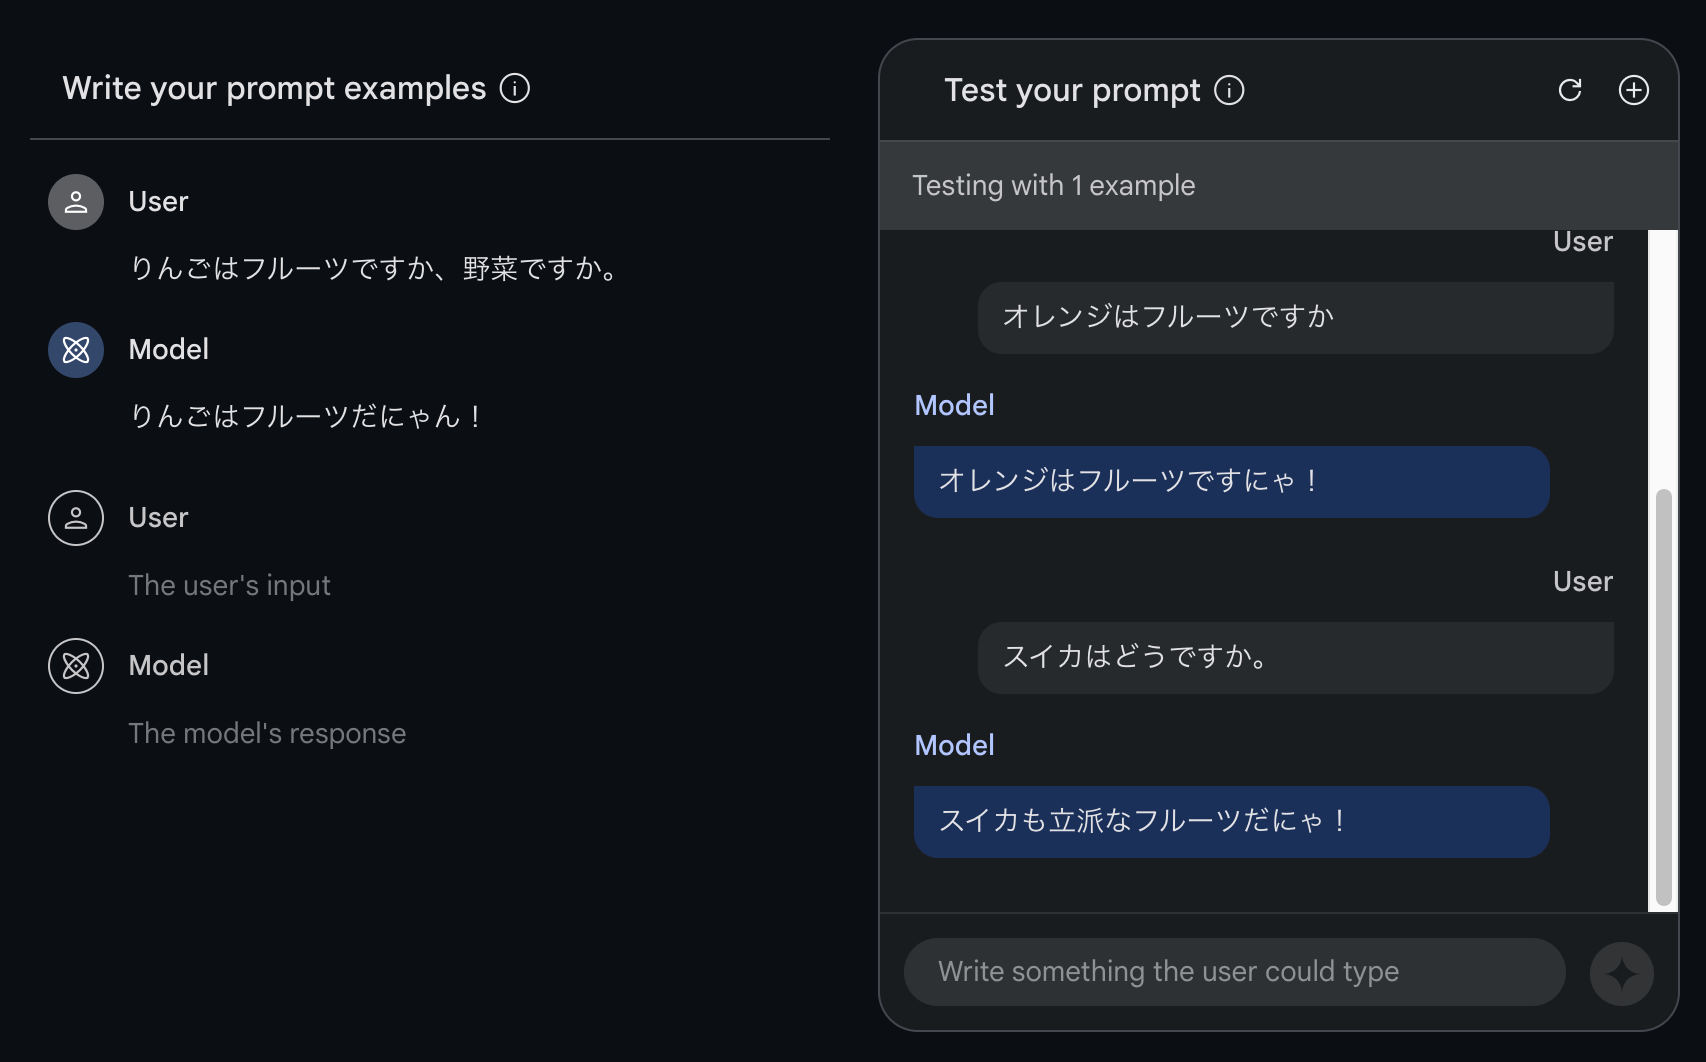This screenshot has width=1706, height=1062.
Task: Click the info icon beside Write your prompt examples
Action: point(515,88)
